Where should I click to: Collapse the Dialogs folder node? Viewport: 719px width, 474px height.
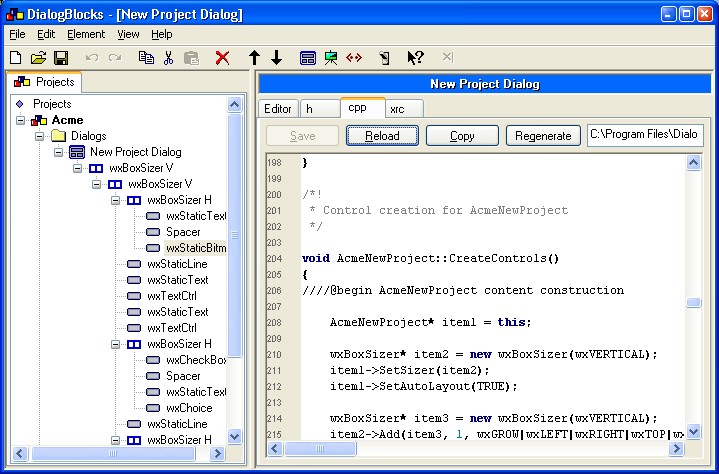coord(39,136)
